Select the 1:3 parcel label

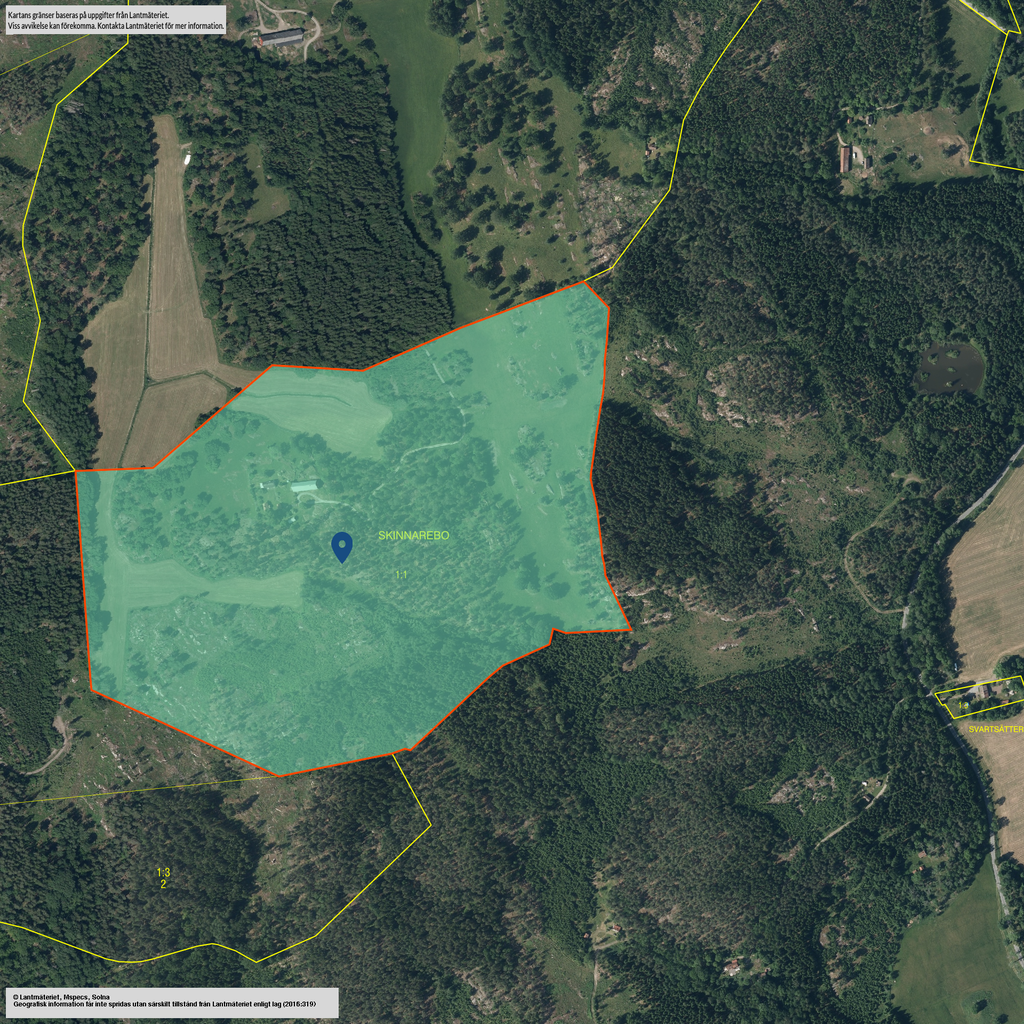click(x=163, y=872)
